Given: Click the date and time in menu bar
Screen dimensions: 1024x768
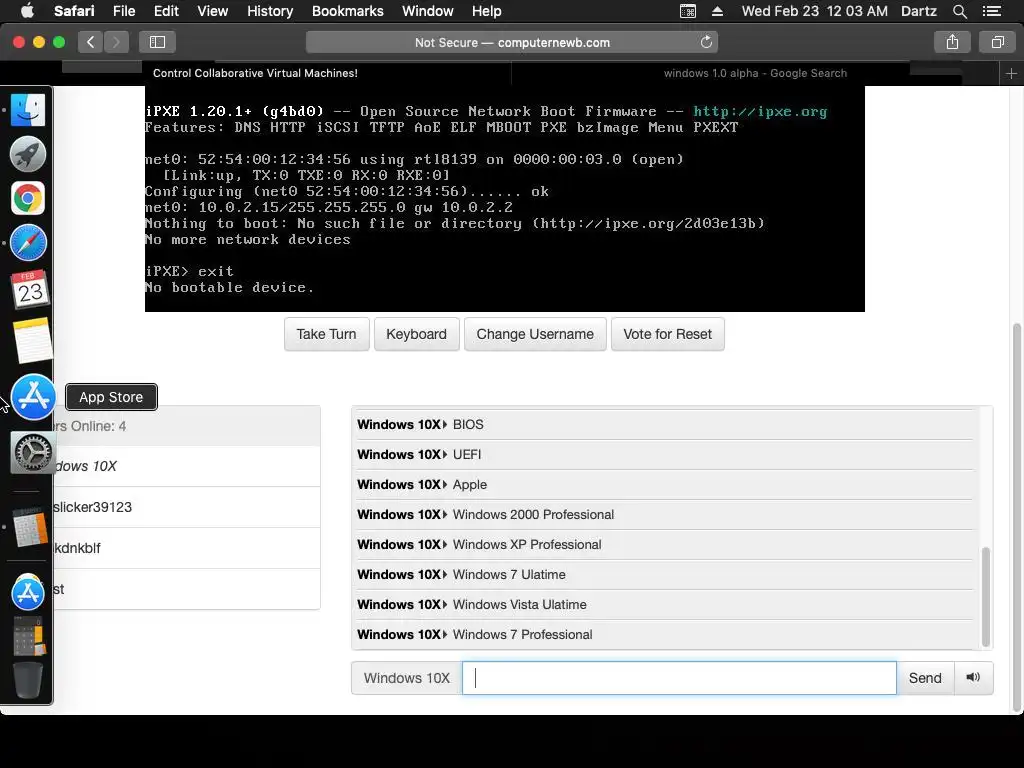Looking at the screenshot, I should [814, 11].
